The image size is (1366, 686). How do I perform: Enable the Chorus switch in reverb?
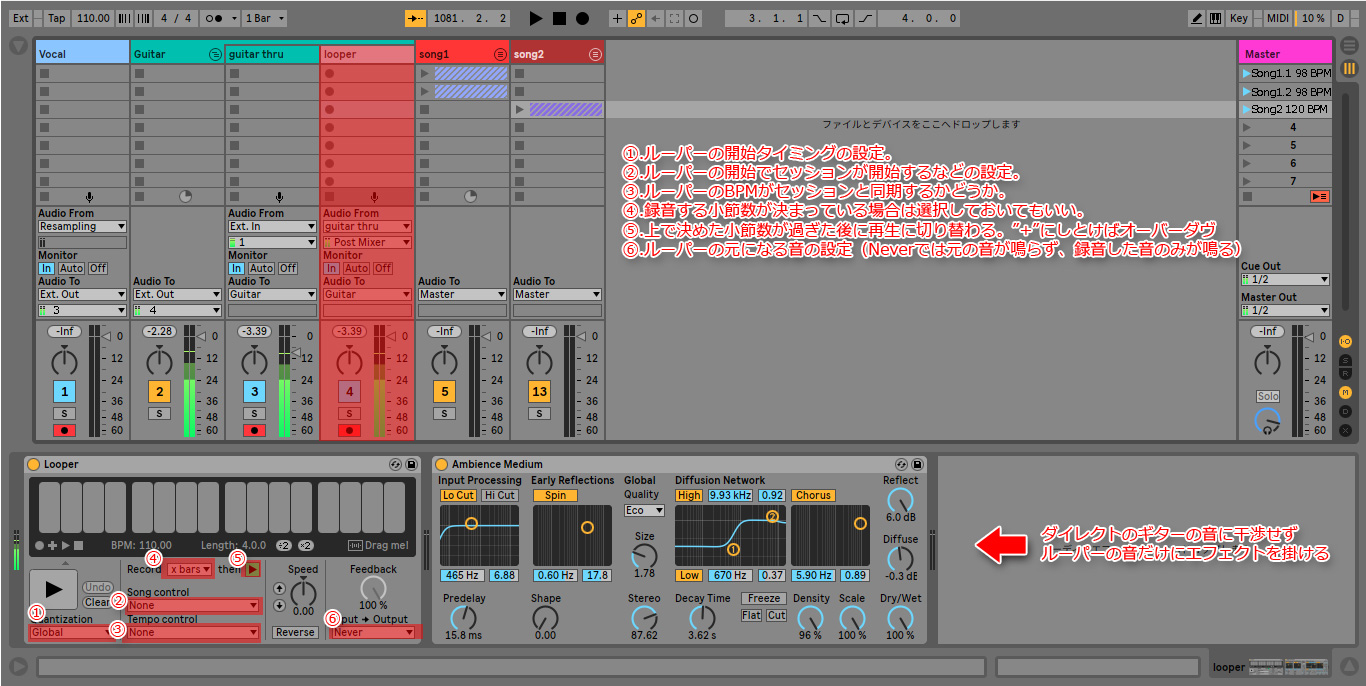813,495
